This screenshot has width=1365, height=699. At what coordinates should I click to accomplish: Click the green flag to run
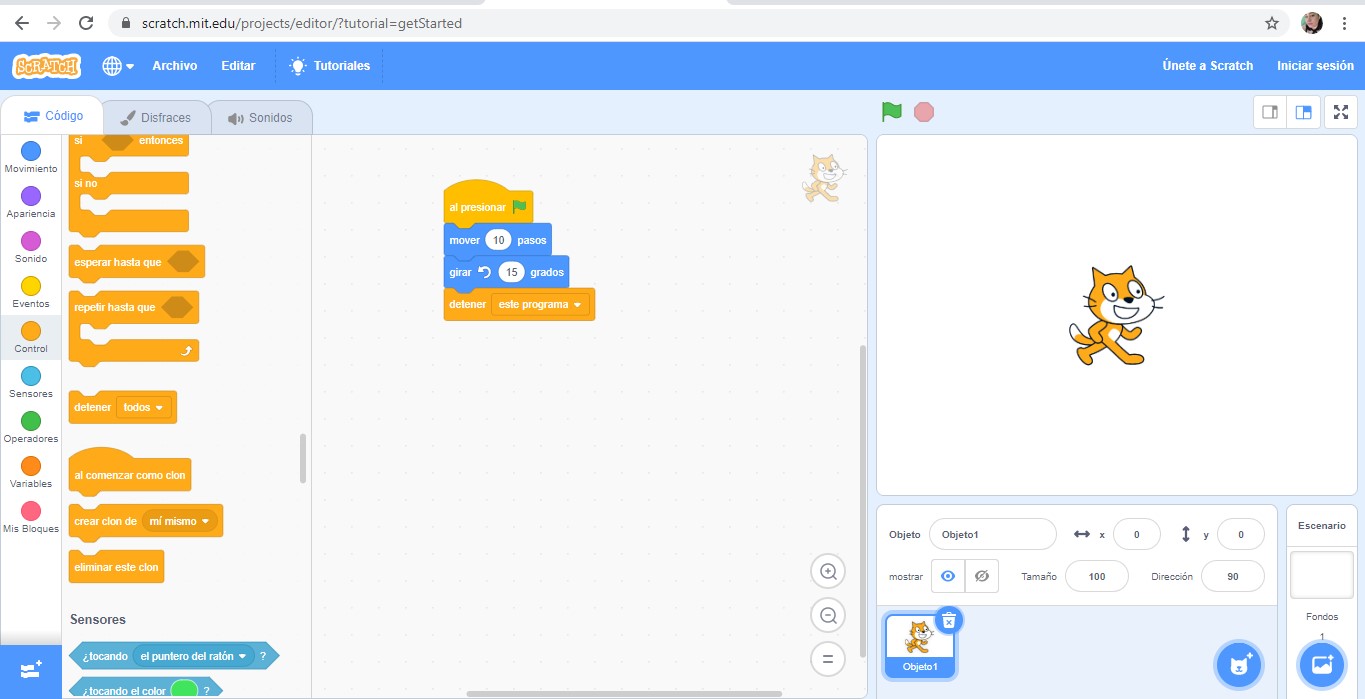pos(891,112)
